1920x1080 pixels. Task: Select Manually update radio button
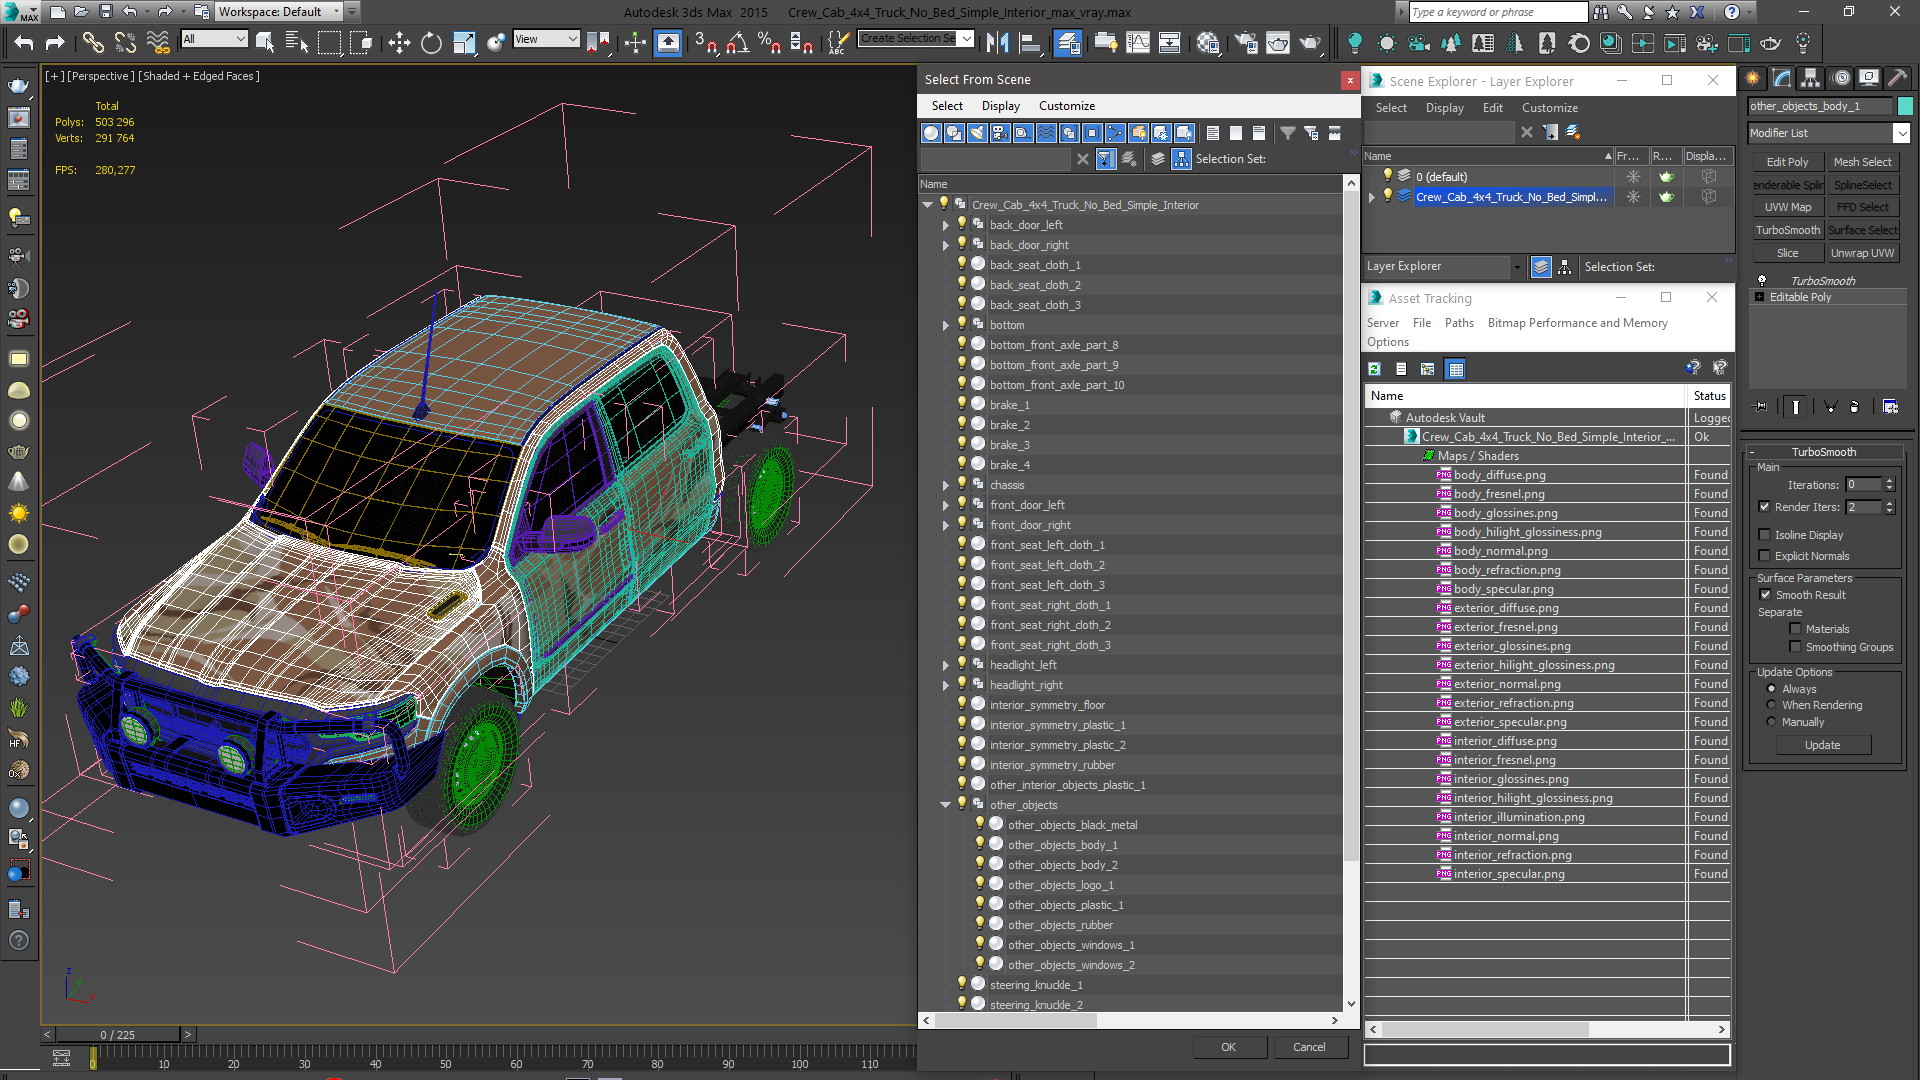point(1772,722)
